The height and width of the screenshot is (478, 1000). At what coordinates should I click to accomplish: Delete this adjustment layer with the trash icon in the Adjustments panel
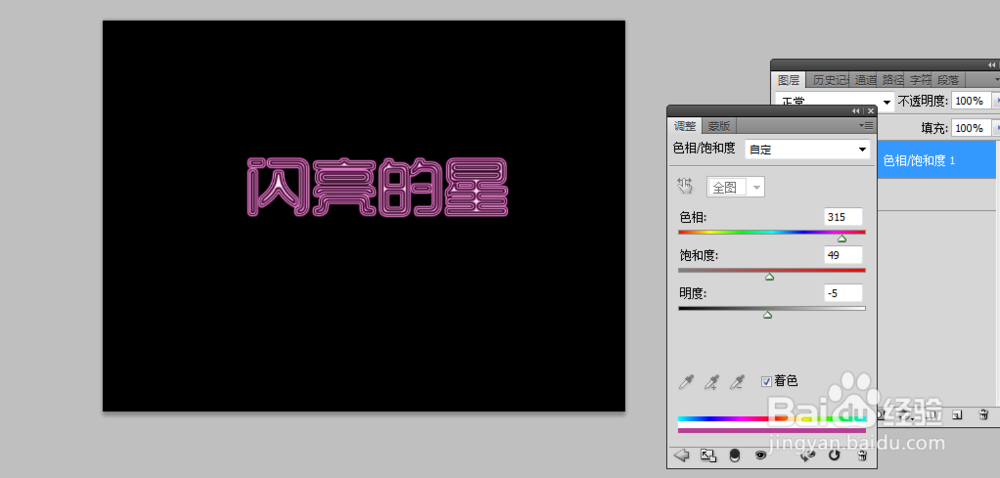click(x=862, y=455)
